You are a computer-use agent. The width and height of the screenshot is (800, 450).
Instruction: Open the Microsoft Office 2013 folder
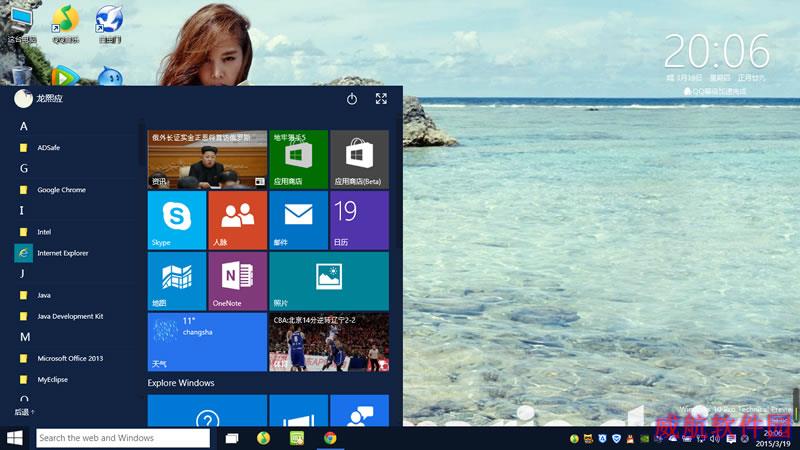tap(71, 358)
